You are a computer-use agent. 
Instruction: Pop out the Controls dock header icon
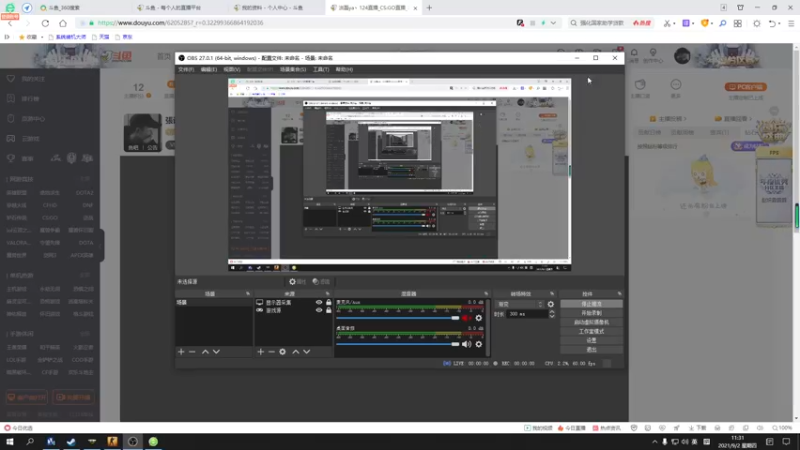[x=619, y=294]
